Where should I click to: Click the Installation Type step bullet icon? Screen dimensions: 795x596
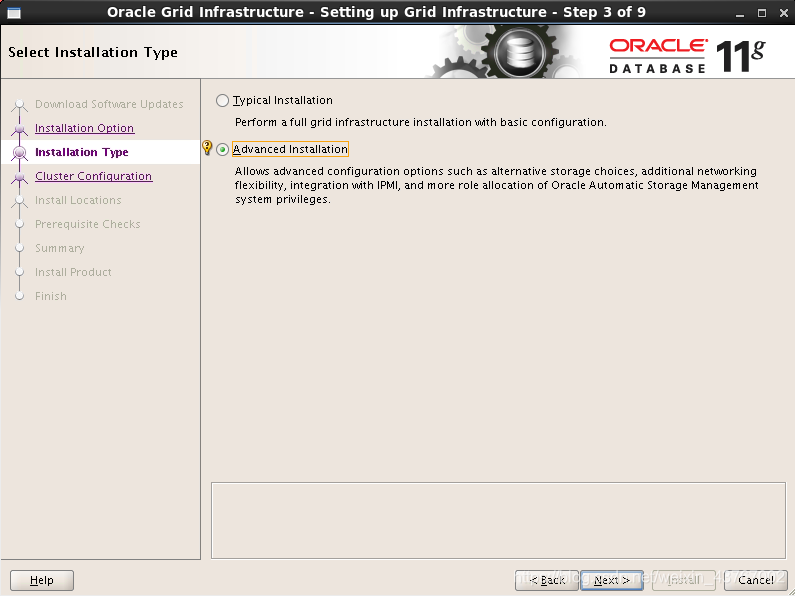(x=19, y=152)
